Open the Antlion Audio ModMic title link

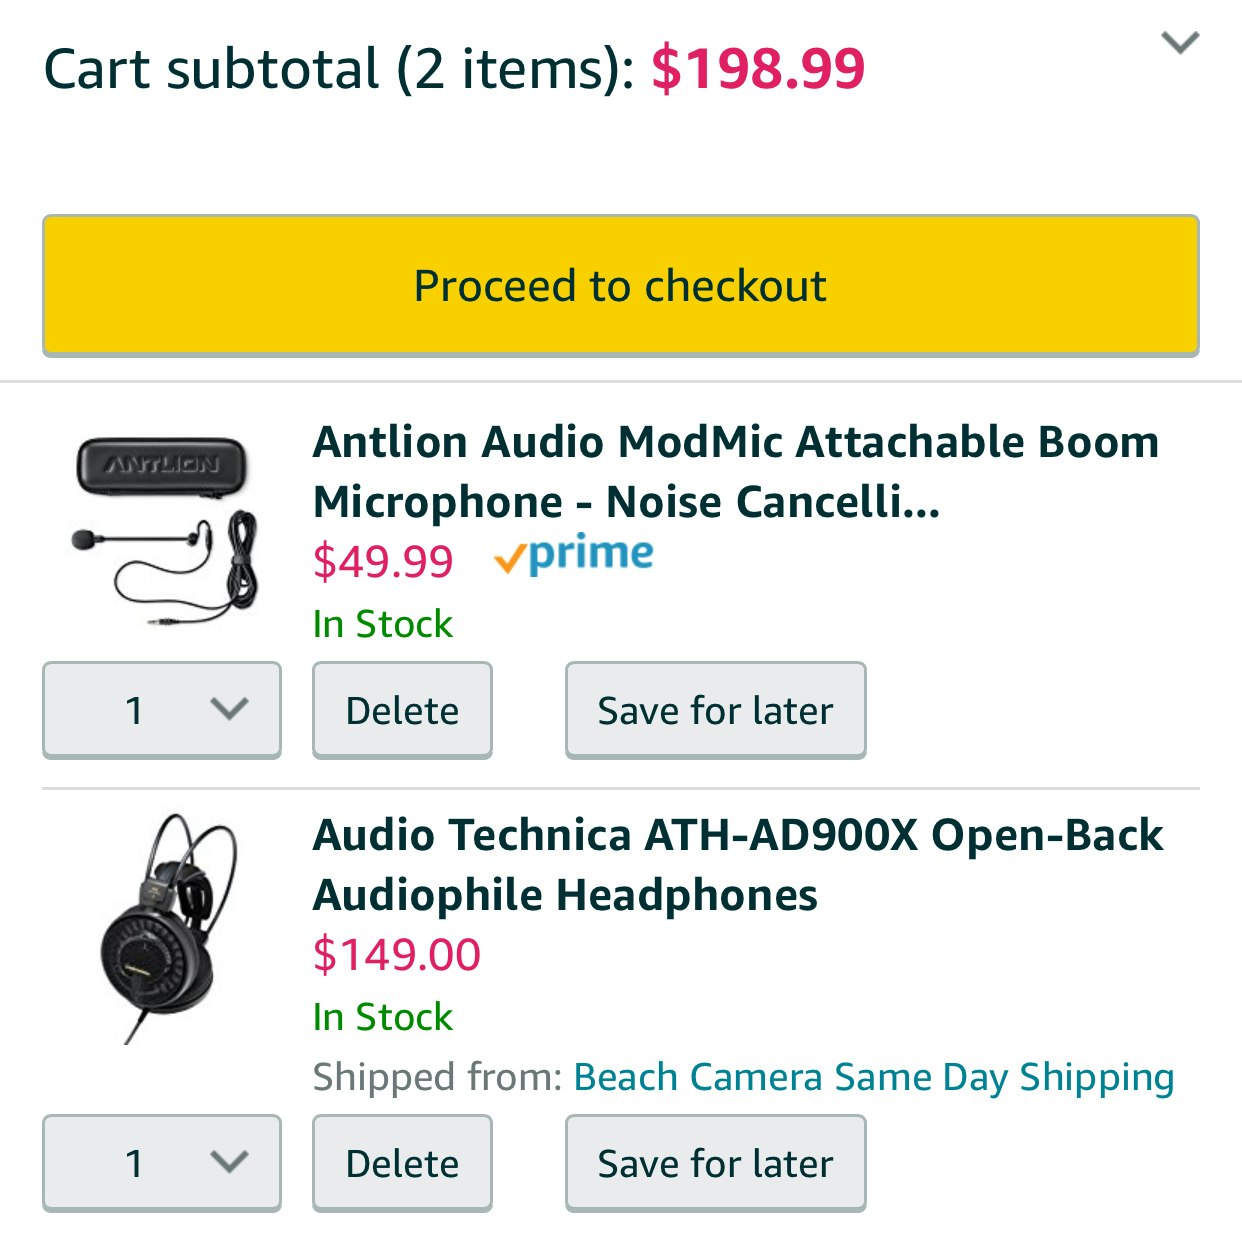click(735, 471)
